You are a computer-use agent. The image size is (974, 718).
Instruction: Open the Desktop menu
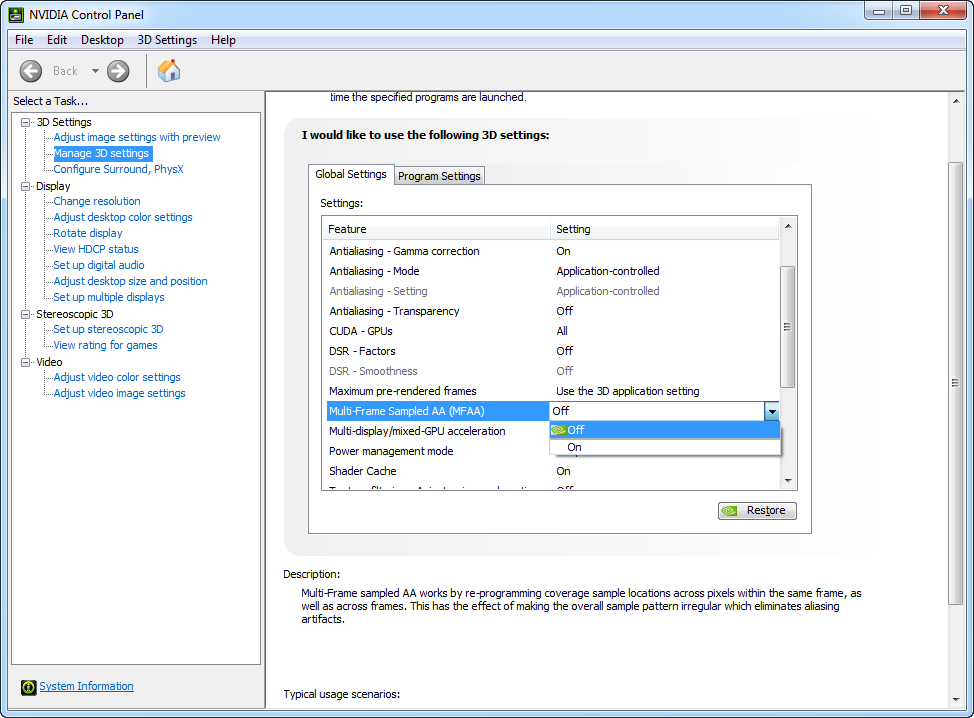coord(102,40)
